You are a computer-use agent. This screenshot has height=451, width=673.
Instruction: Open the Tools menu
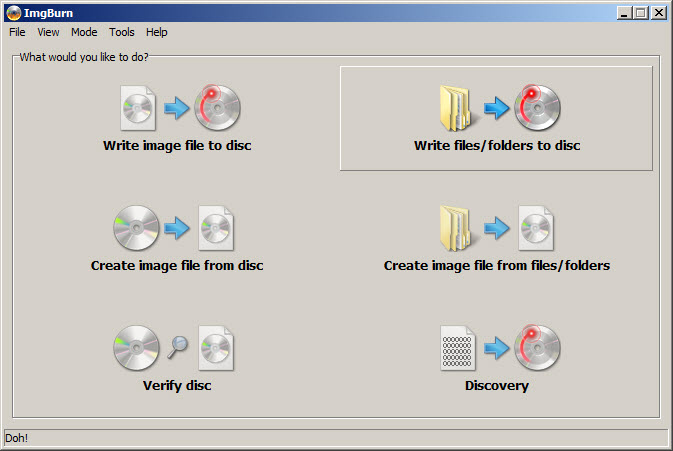tap(121, 32)
